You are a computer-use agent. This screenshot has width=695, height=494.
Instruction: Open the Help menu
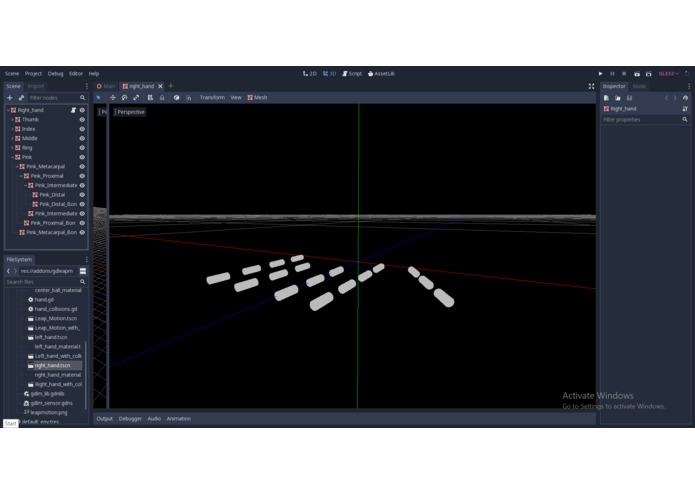click(x=94, y=74)
